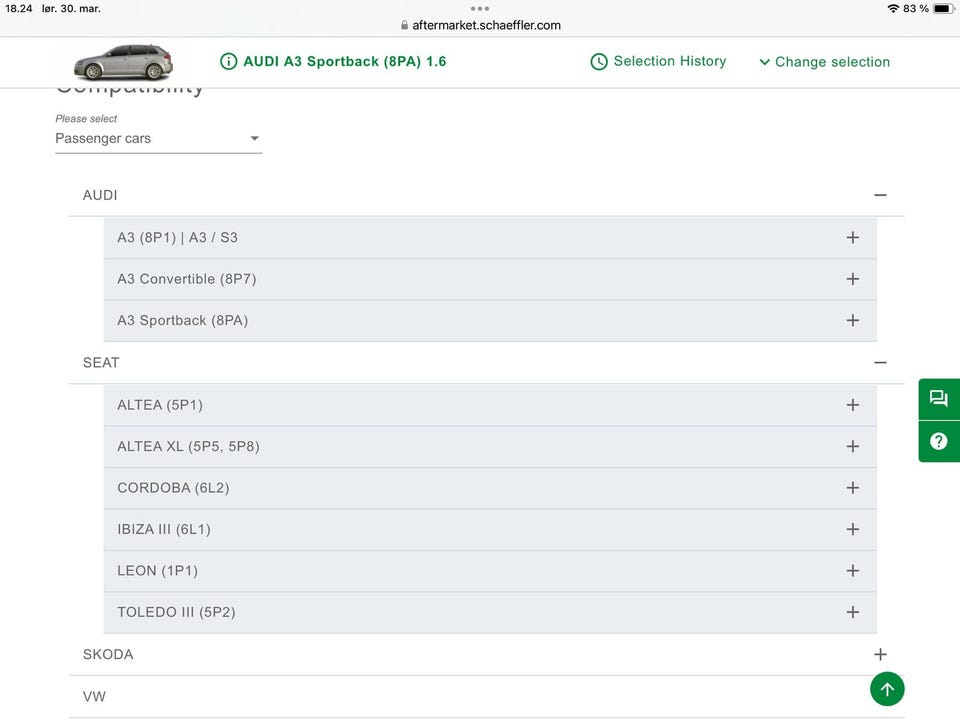Click the ALTEA (5P1) row label

point(160,405)
